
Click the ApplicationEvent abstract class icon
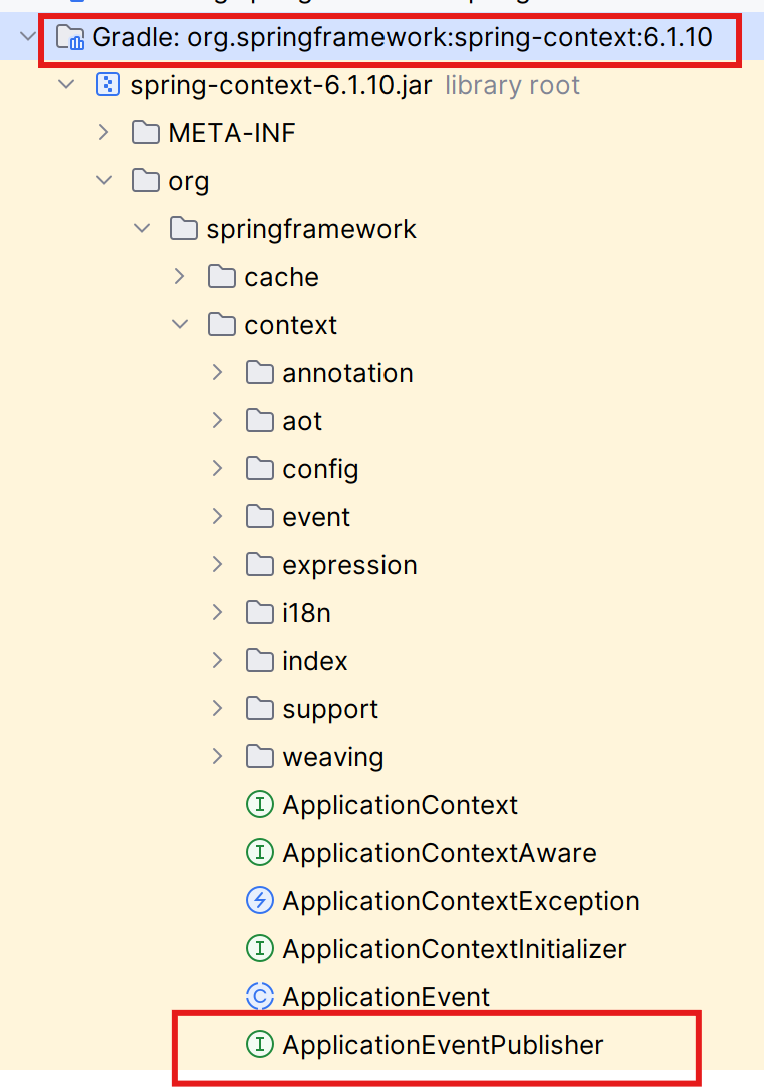pos(259,997)
